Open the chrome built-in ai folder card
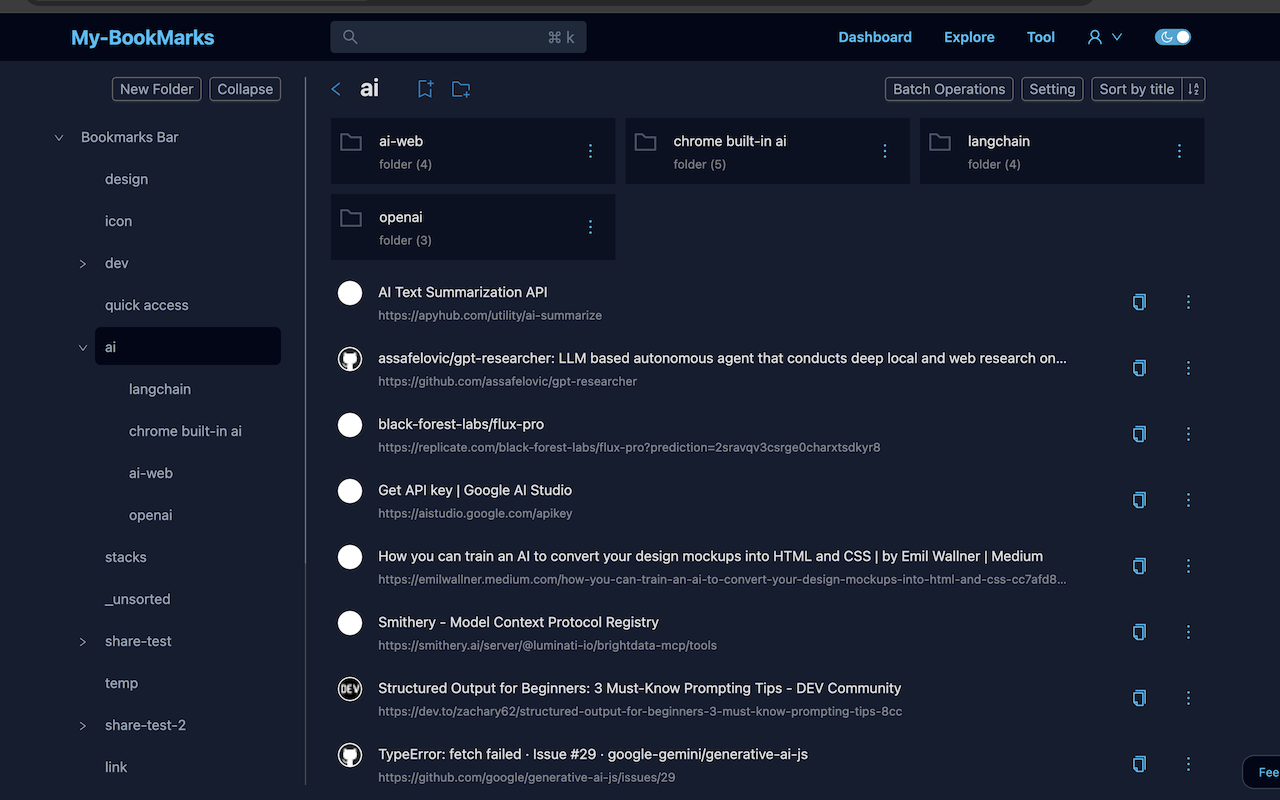This screenshot has width=1280, height=800. pos(767,151)
